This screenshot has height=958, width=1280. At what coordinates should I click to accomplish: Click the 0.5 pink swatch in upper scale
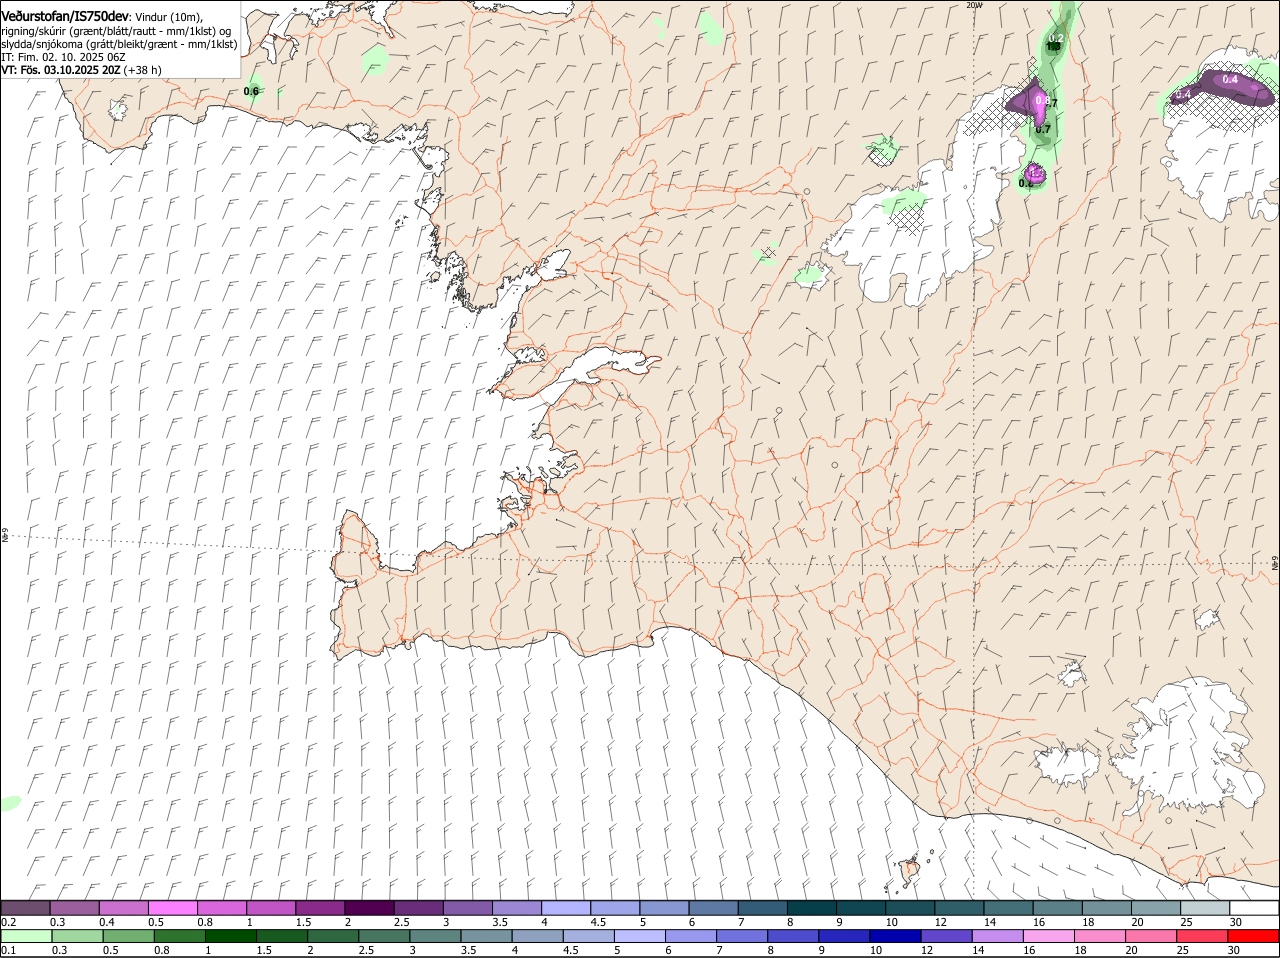click(172, 907)
